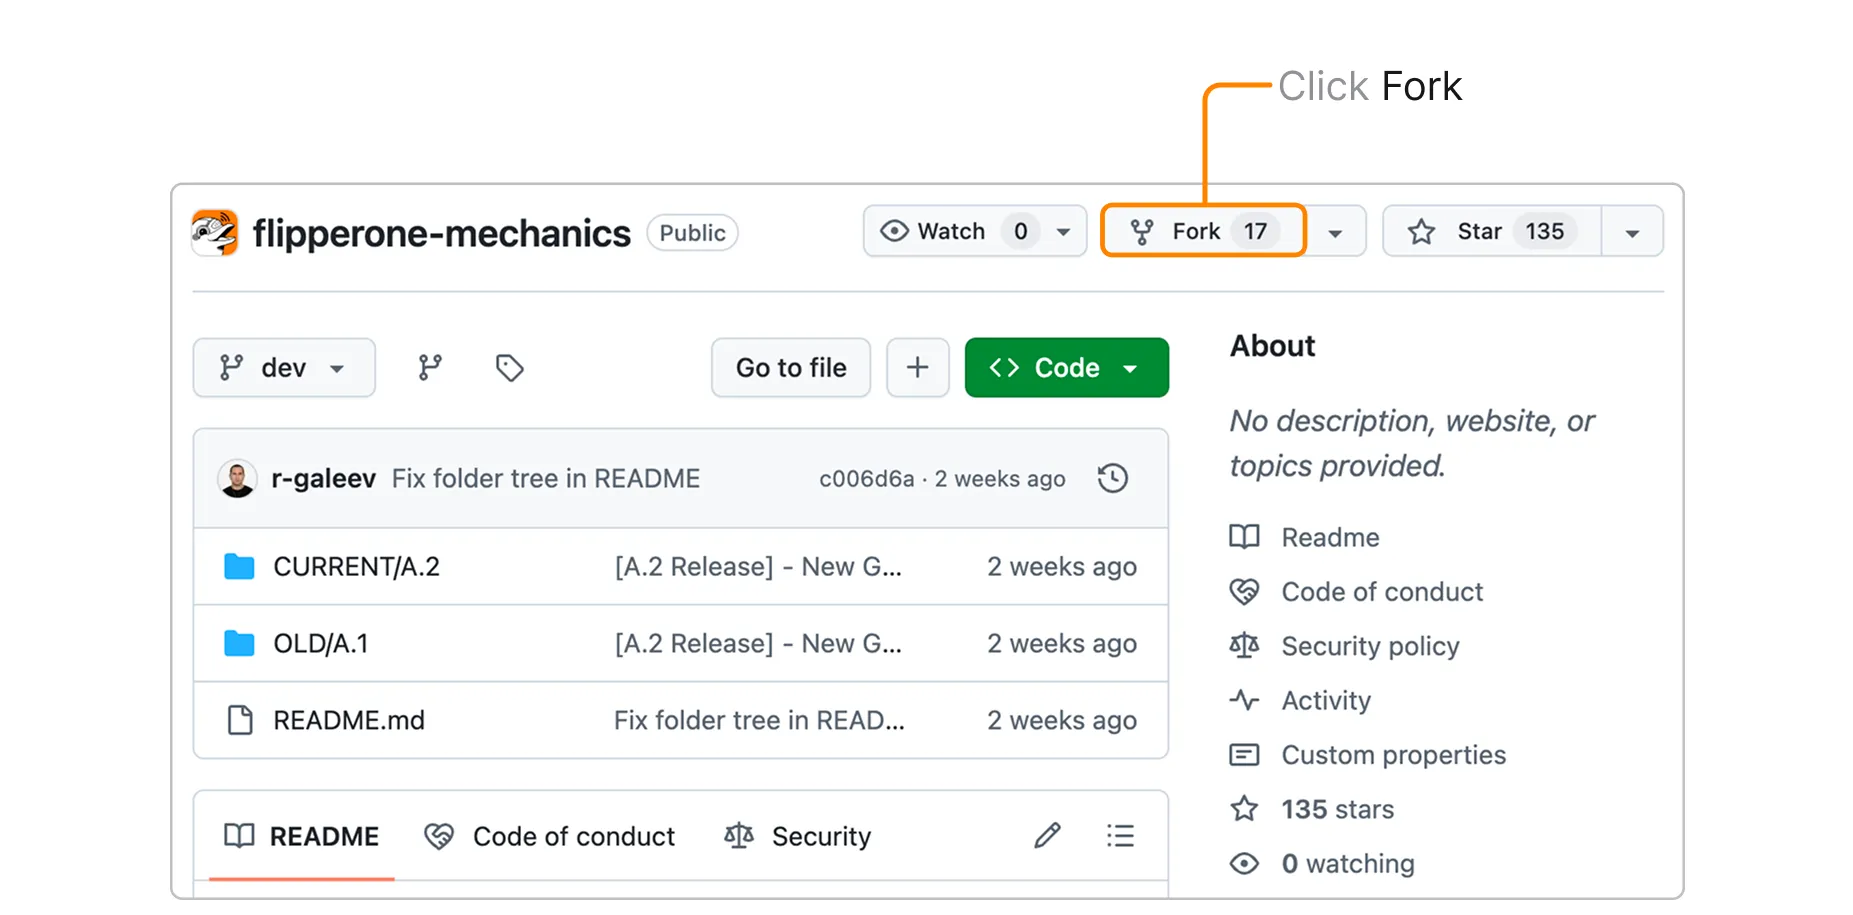View tags via the tag icon
The width and height of the screenshot is (1853, 915).
(x=510, y=368)
